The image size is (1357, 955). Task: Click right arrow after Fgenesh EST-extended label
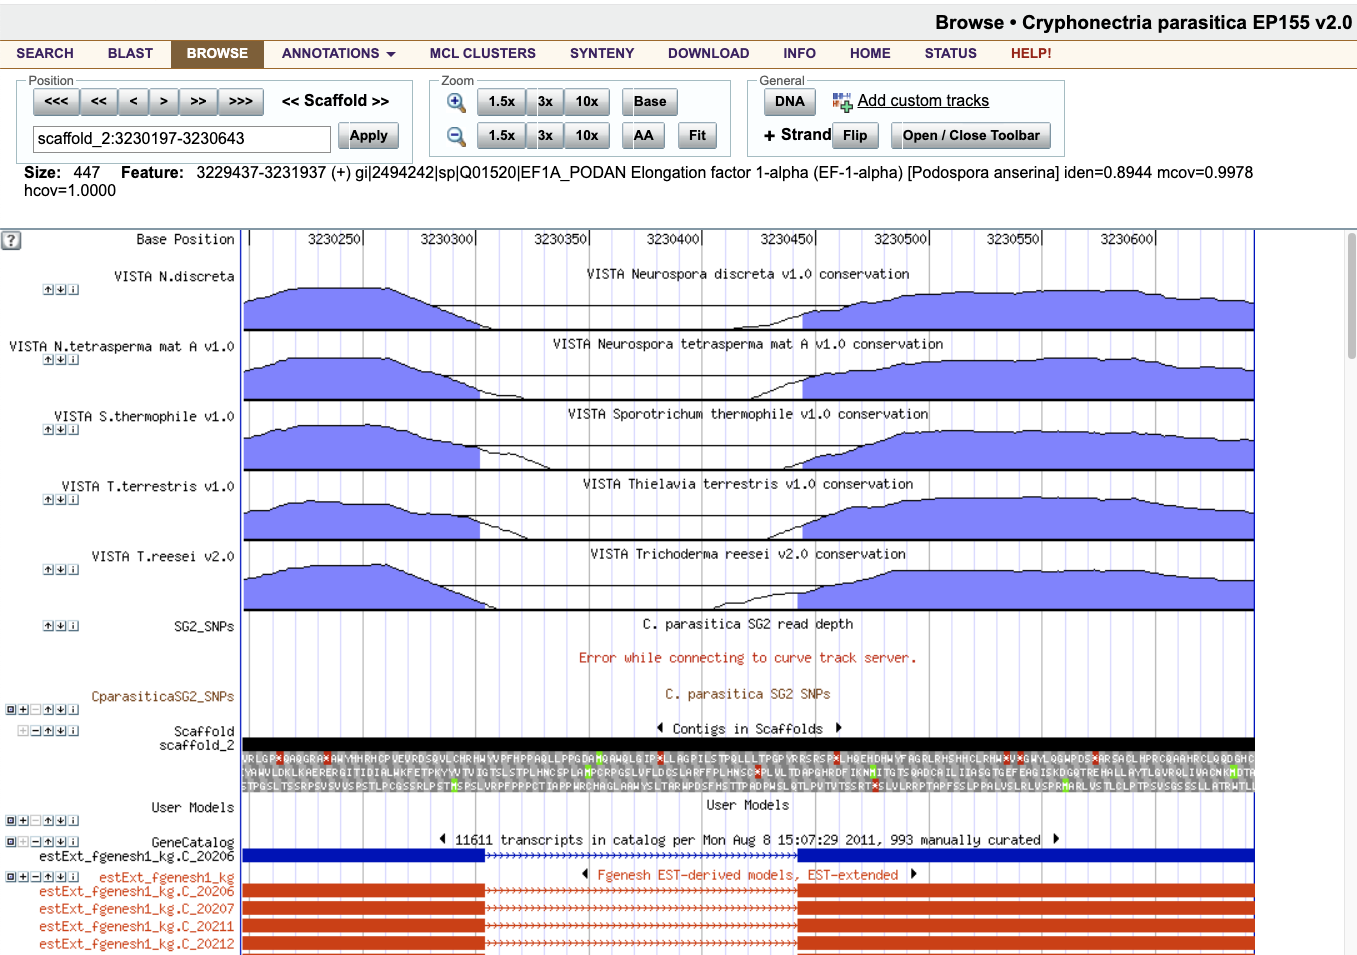pos(913,874)
